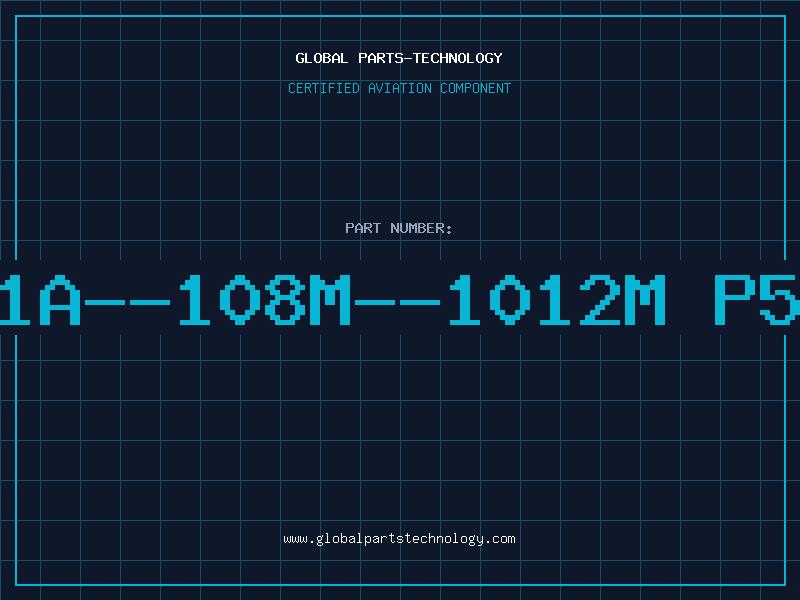The width and height of the screenshot is (800, 600).
Task: Click the '1012M' segment of part number
Action: click(x=557, y=299)
